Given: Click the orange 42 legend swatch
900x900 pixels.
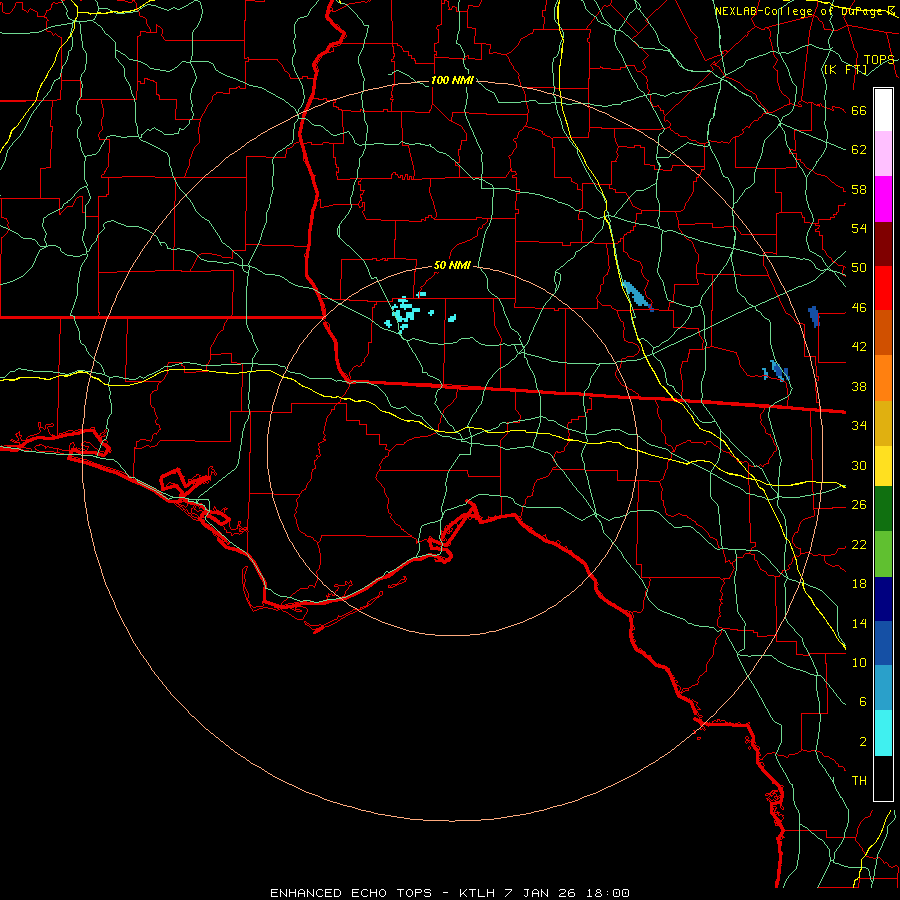Looking at the screenshot, I should (x=883, y=378).
